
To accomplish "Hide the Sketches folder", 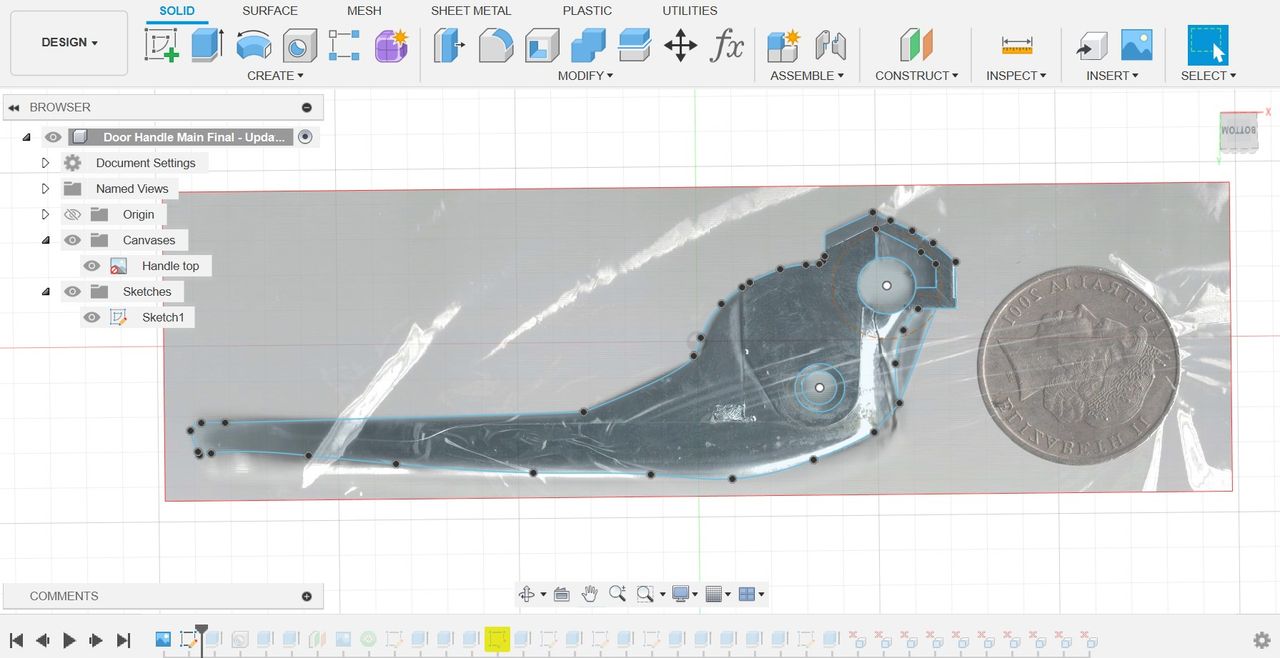I will pos(72,292).
